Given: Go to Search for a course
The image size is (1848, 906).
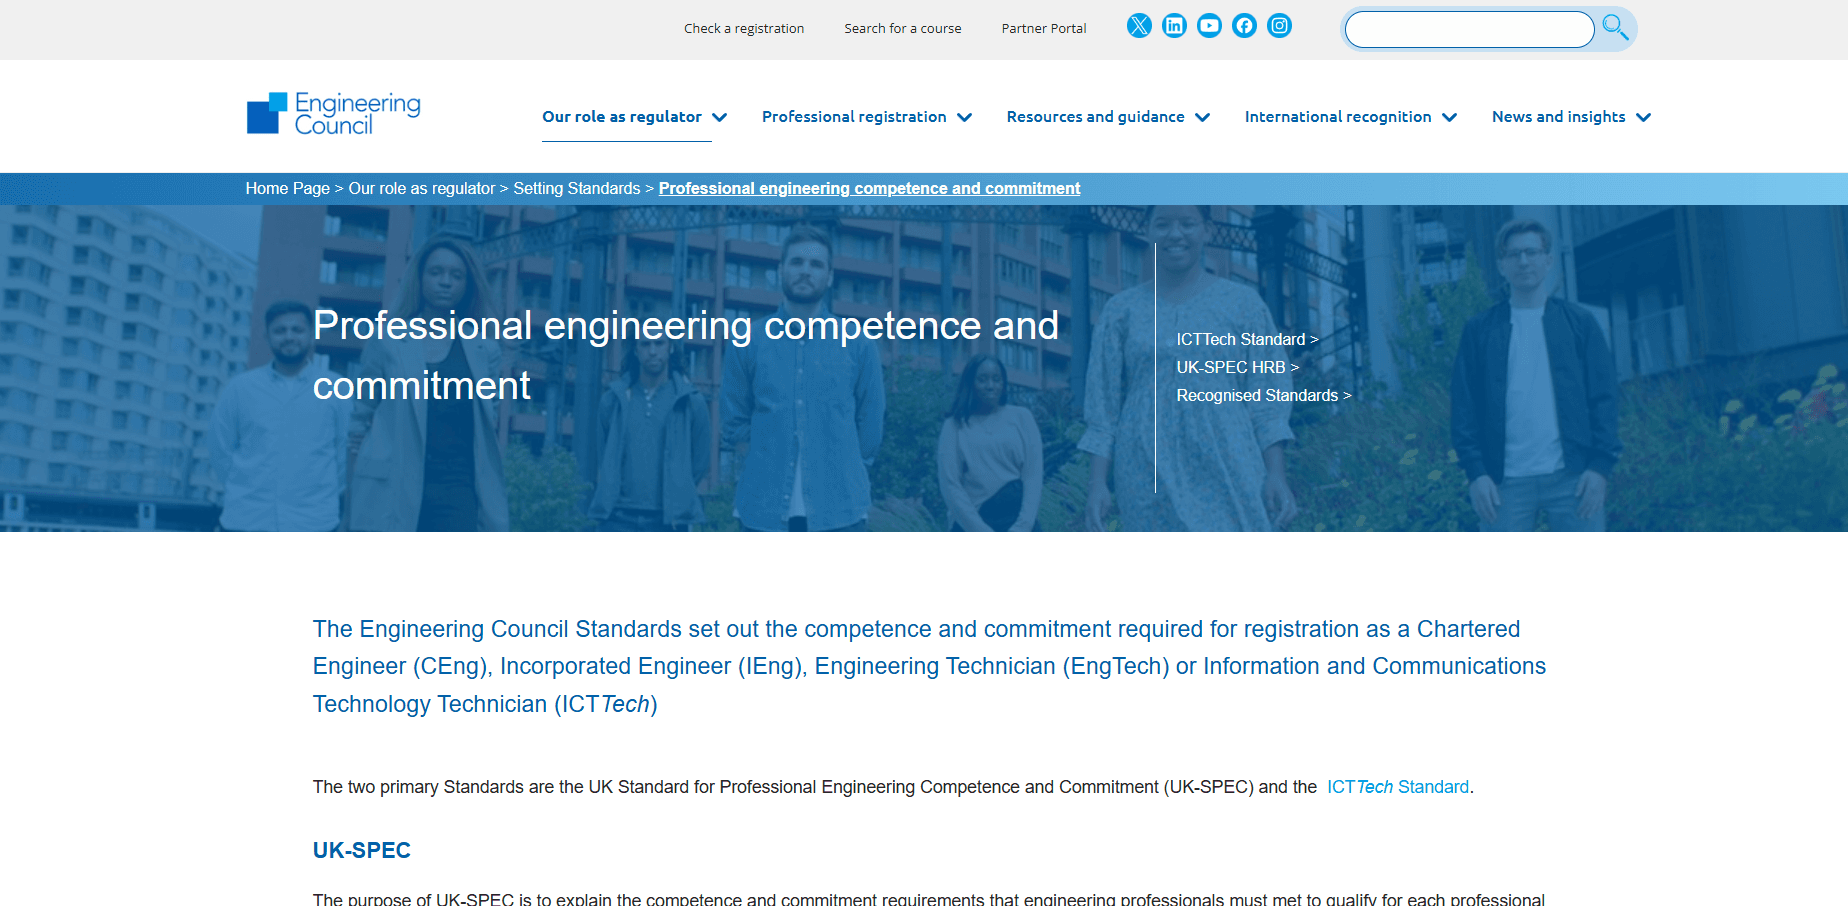Looking at the screenshot, I should click(903, 28).
